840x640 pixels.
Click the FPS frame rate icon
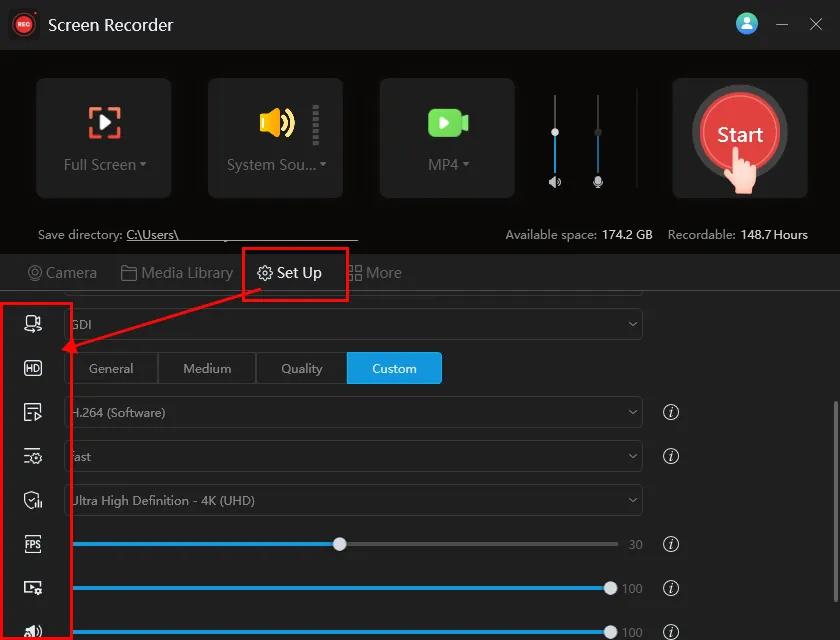(33, 544)
